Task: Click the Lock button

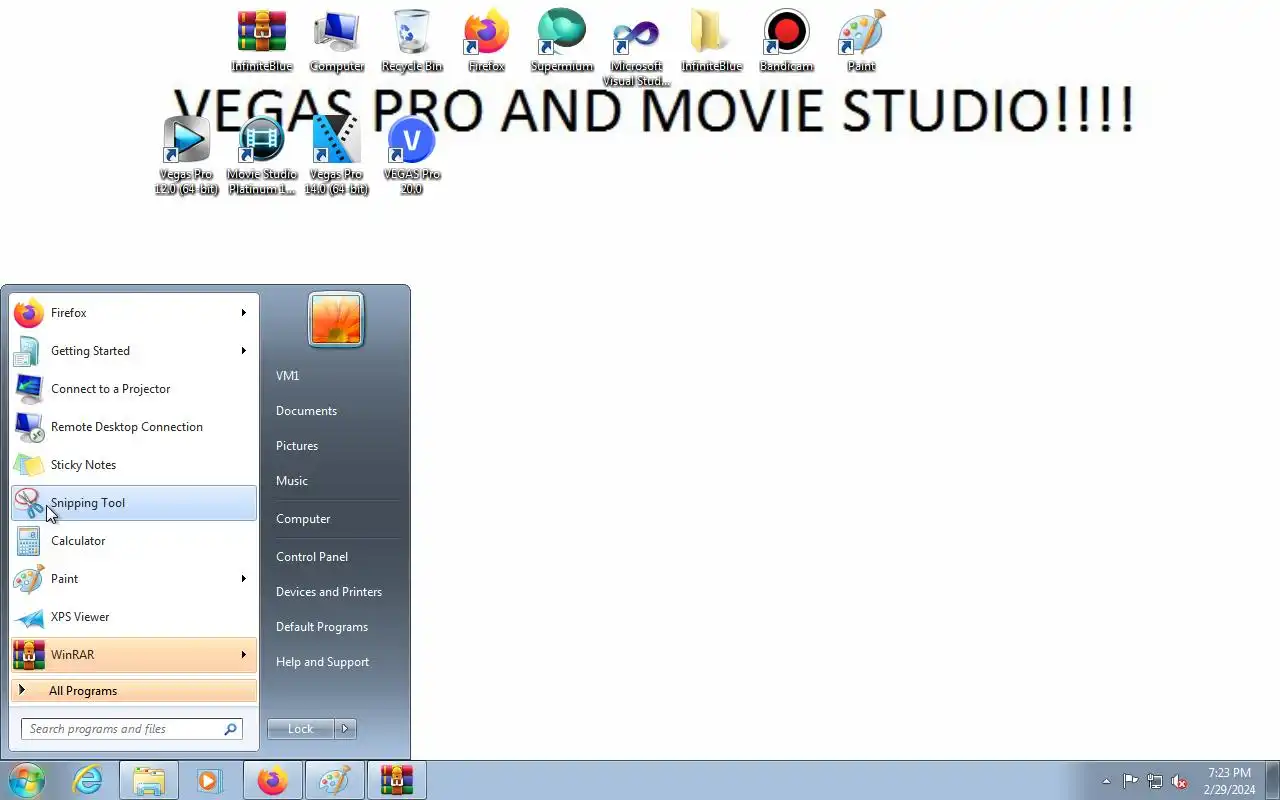Action: (301, 729)
